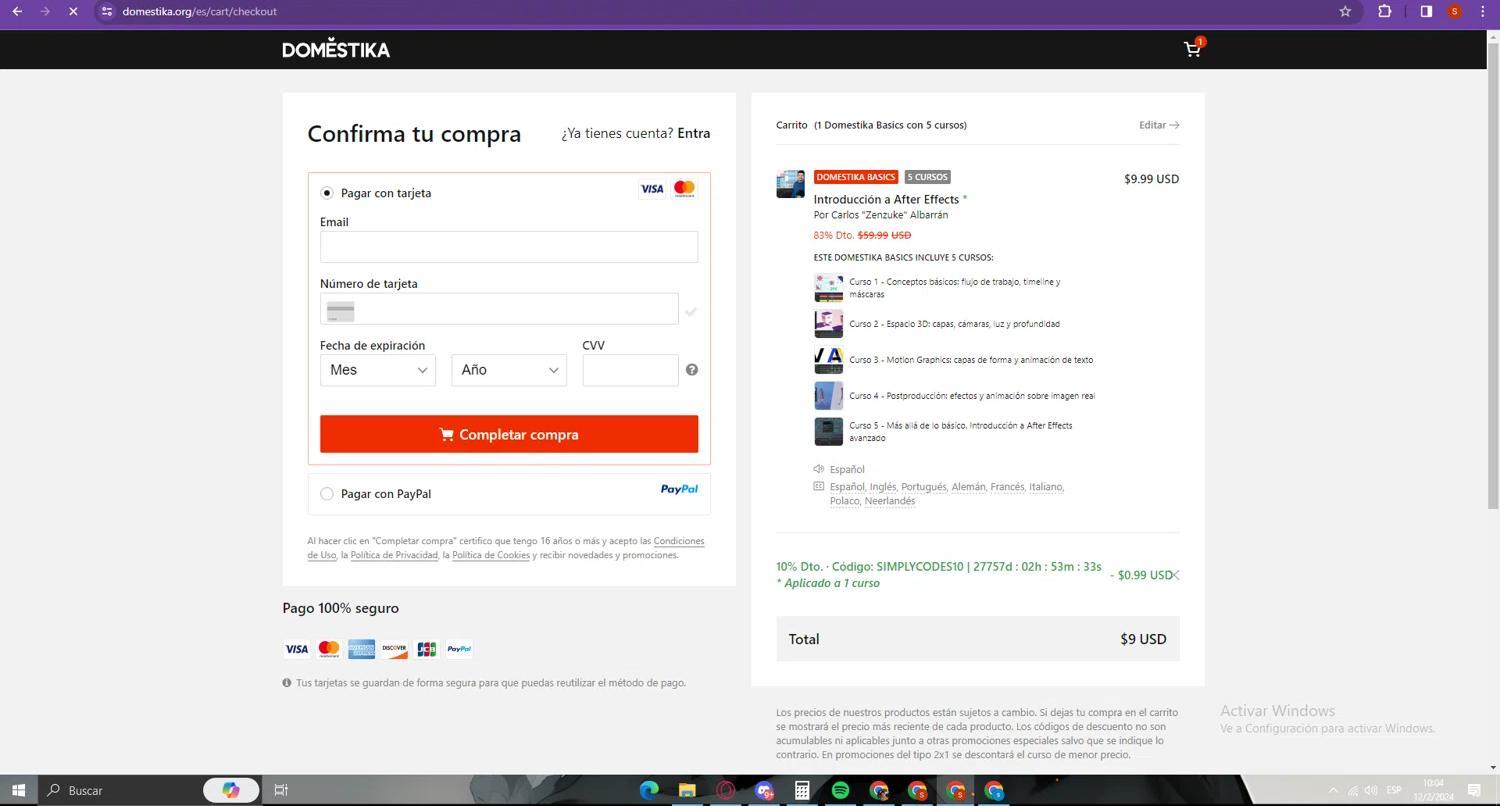This screenshot has height=806, width=1500.
Task: Click the Curso 1 thumbnail image
Action: click(828, 288)
